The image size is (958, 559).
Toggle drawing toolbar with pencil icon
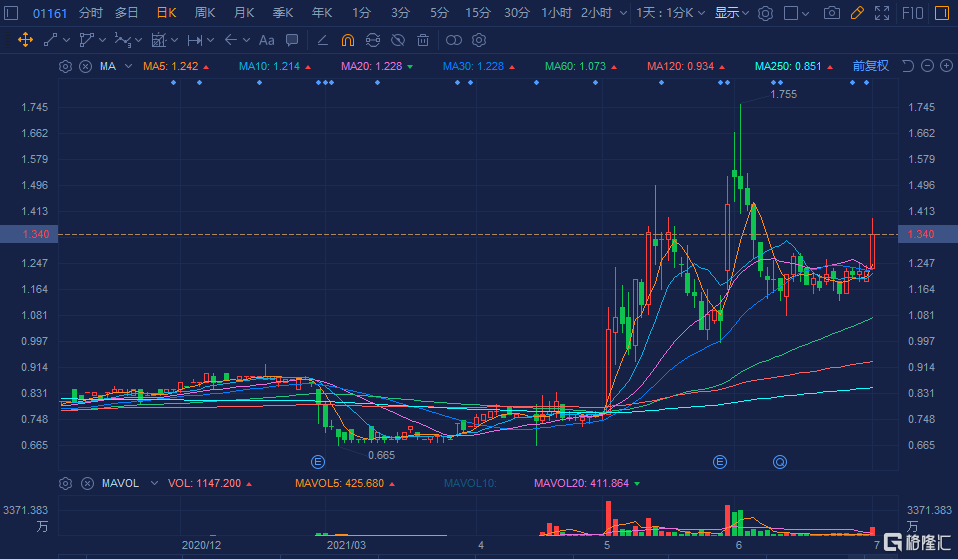coord(856,13)
